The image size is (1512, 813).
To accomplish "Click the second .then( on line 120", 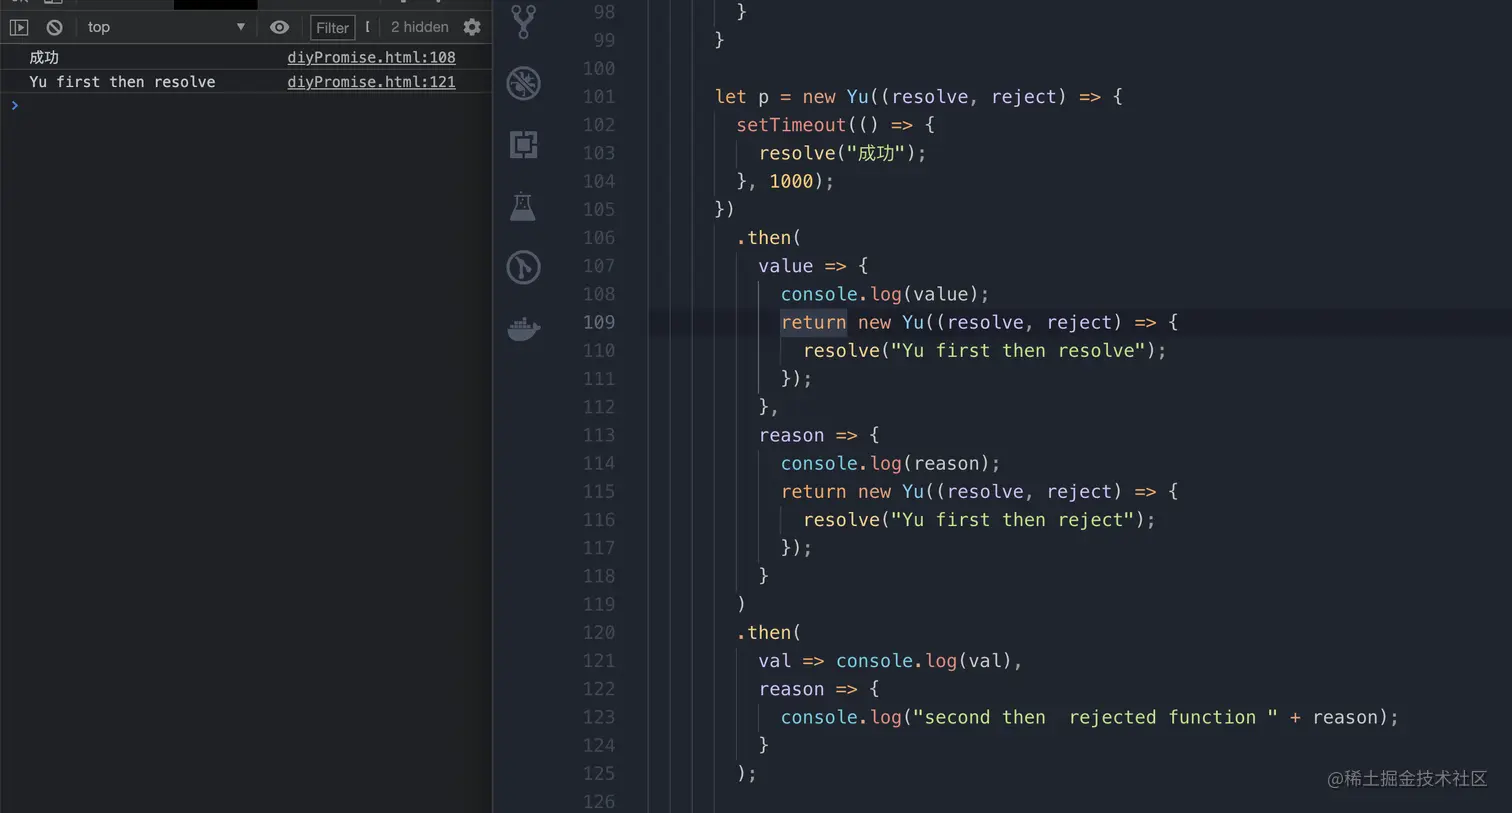I will pyautogui.click(x=768, y=632).
